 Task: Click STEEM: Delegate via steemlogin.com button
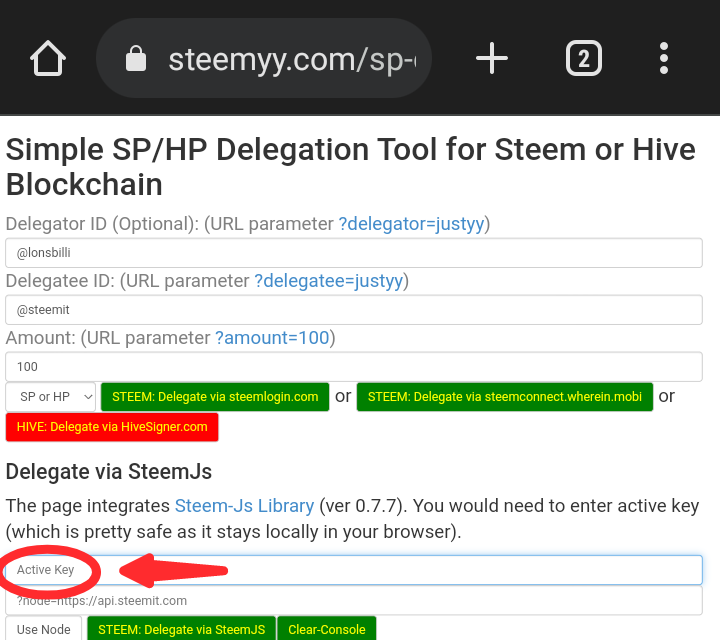[215, 397]
